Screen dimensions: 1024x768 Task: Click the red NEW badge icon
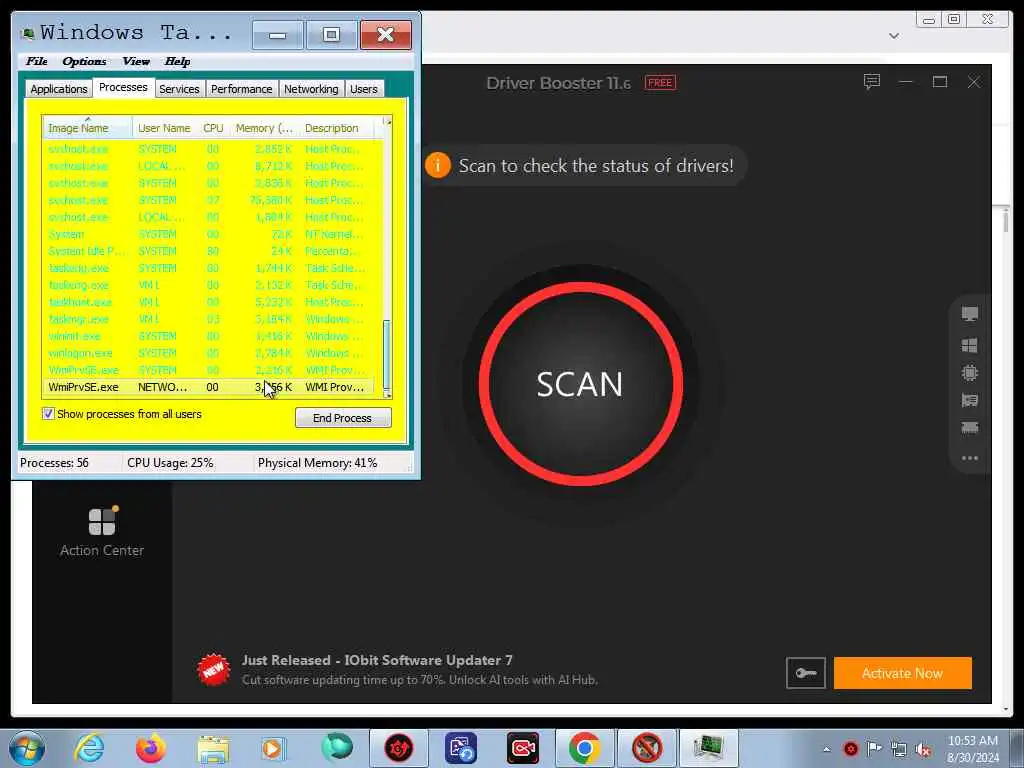(x=214, y=670)
